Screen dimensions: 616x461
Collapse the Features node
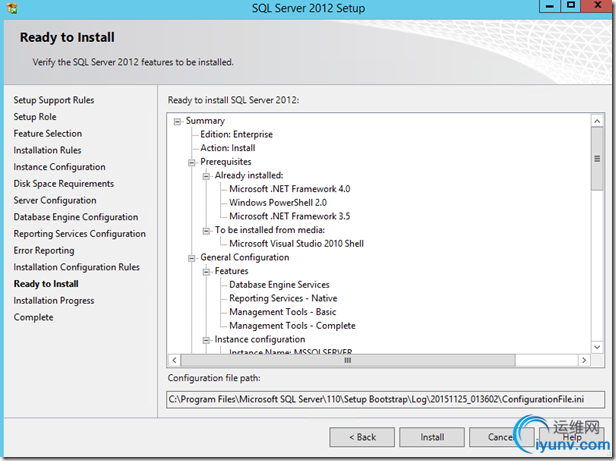click(x=206, y=272)
